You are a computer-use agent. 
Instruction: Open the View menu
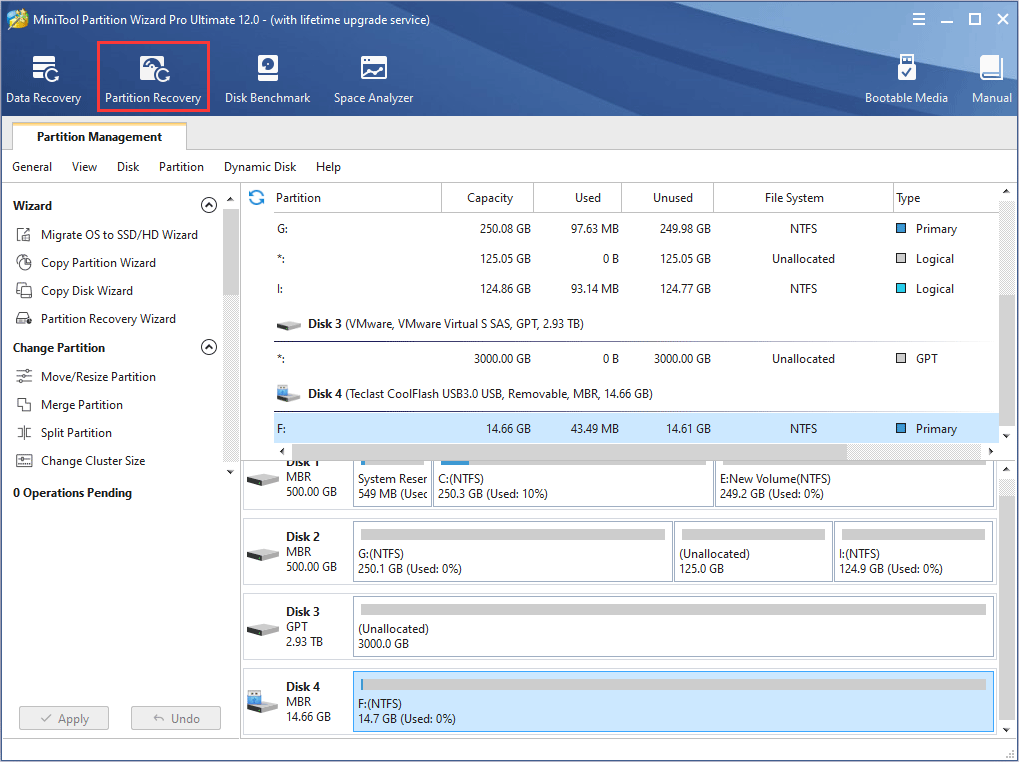click(x=84, y=167)
